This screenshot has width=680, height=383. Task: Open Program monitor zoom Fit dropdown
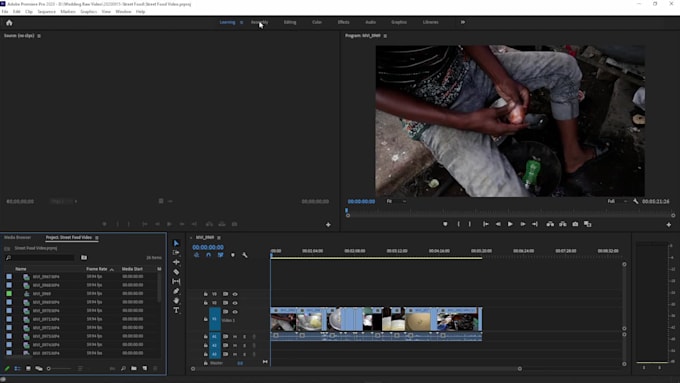pyautogui.click(x=396, y=201)
